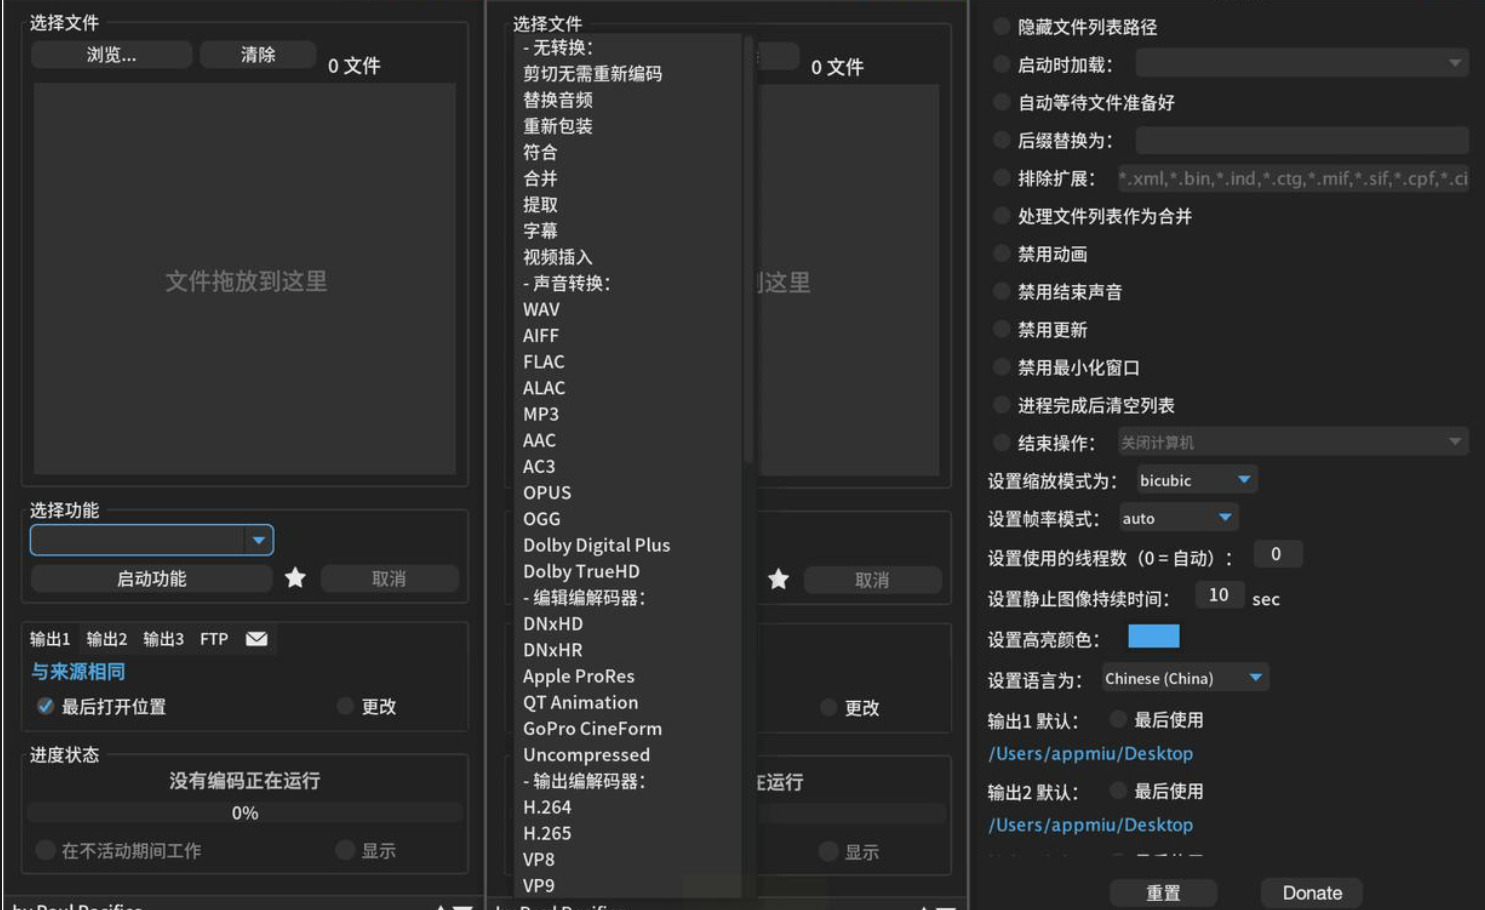
Task: Click the star icon in the middle window
Action: coord(778,579)
